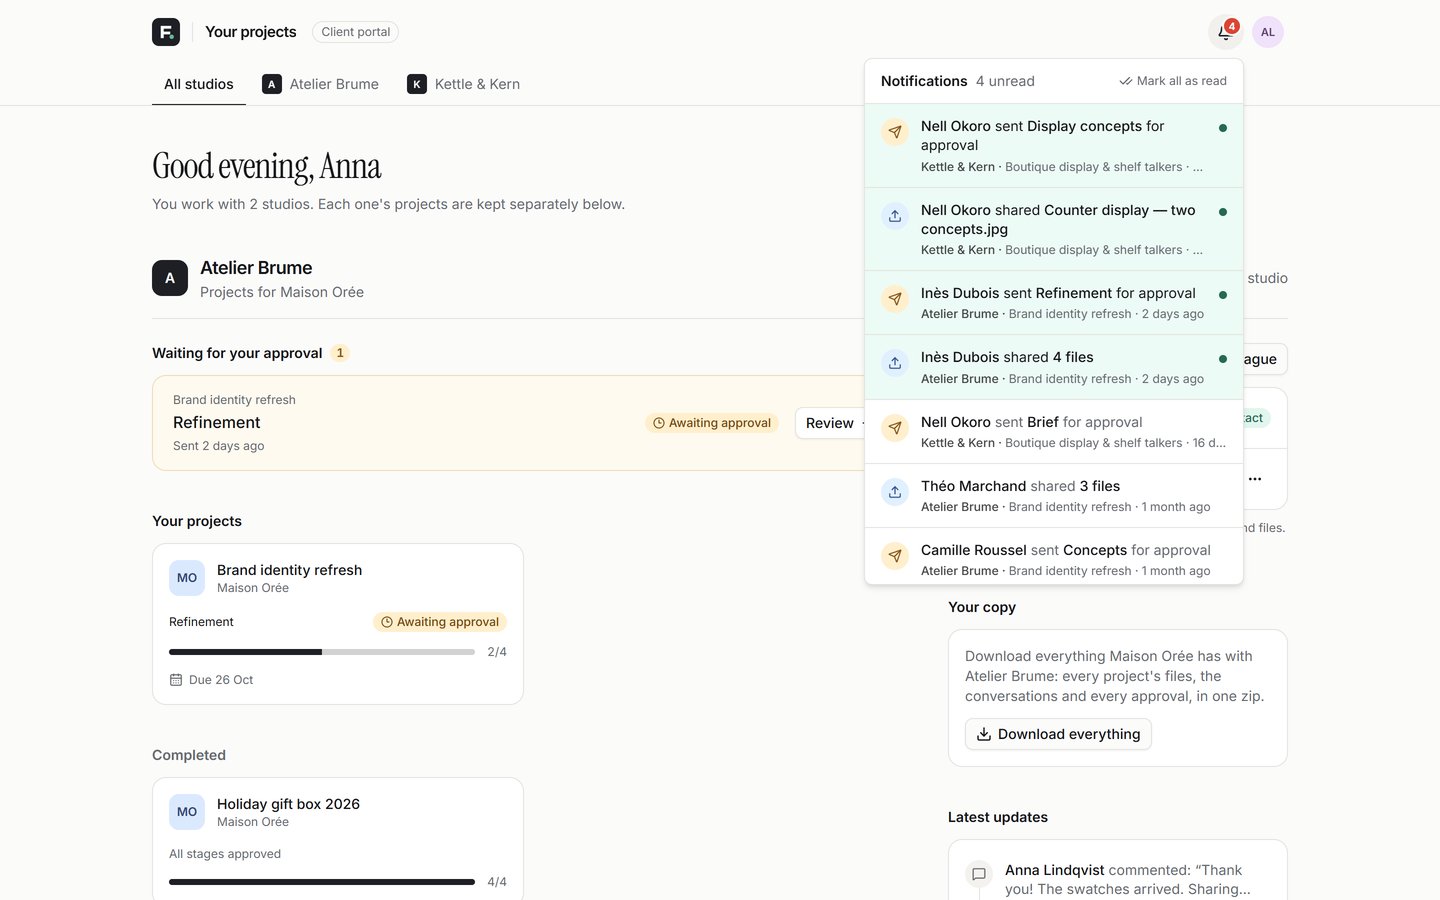Open notification 'Inès Dubois sent Refinement for approval'
Screen dimensions: 1440x900
(x=1054, y=303)
